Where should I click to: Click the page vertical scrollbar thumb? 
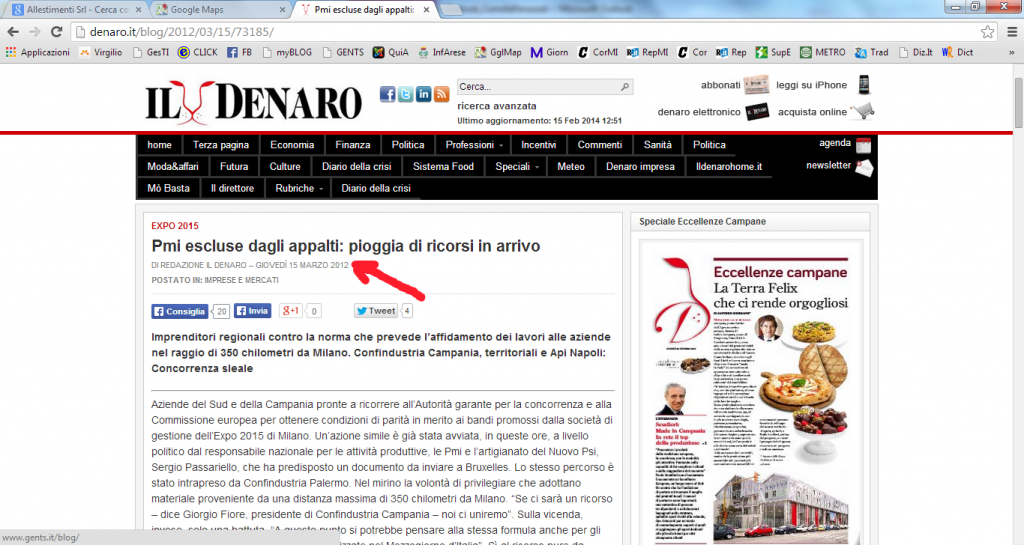pyautogui.click(x=1018, y=102)
